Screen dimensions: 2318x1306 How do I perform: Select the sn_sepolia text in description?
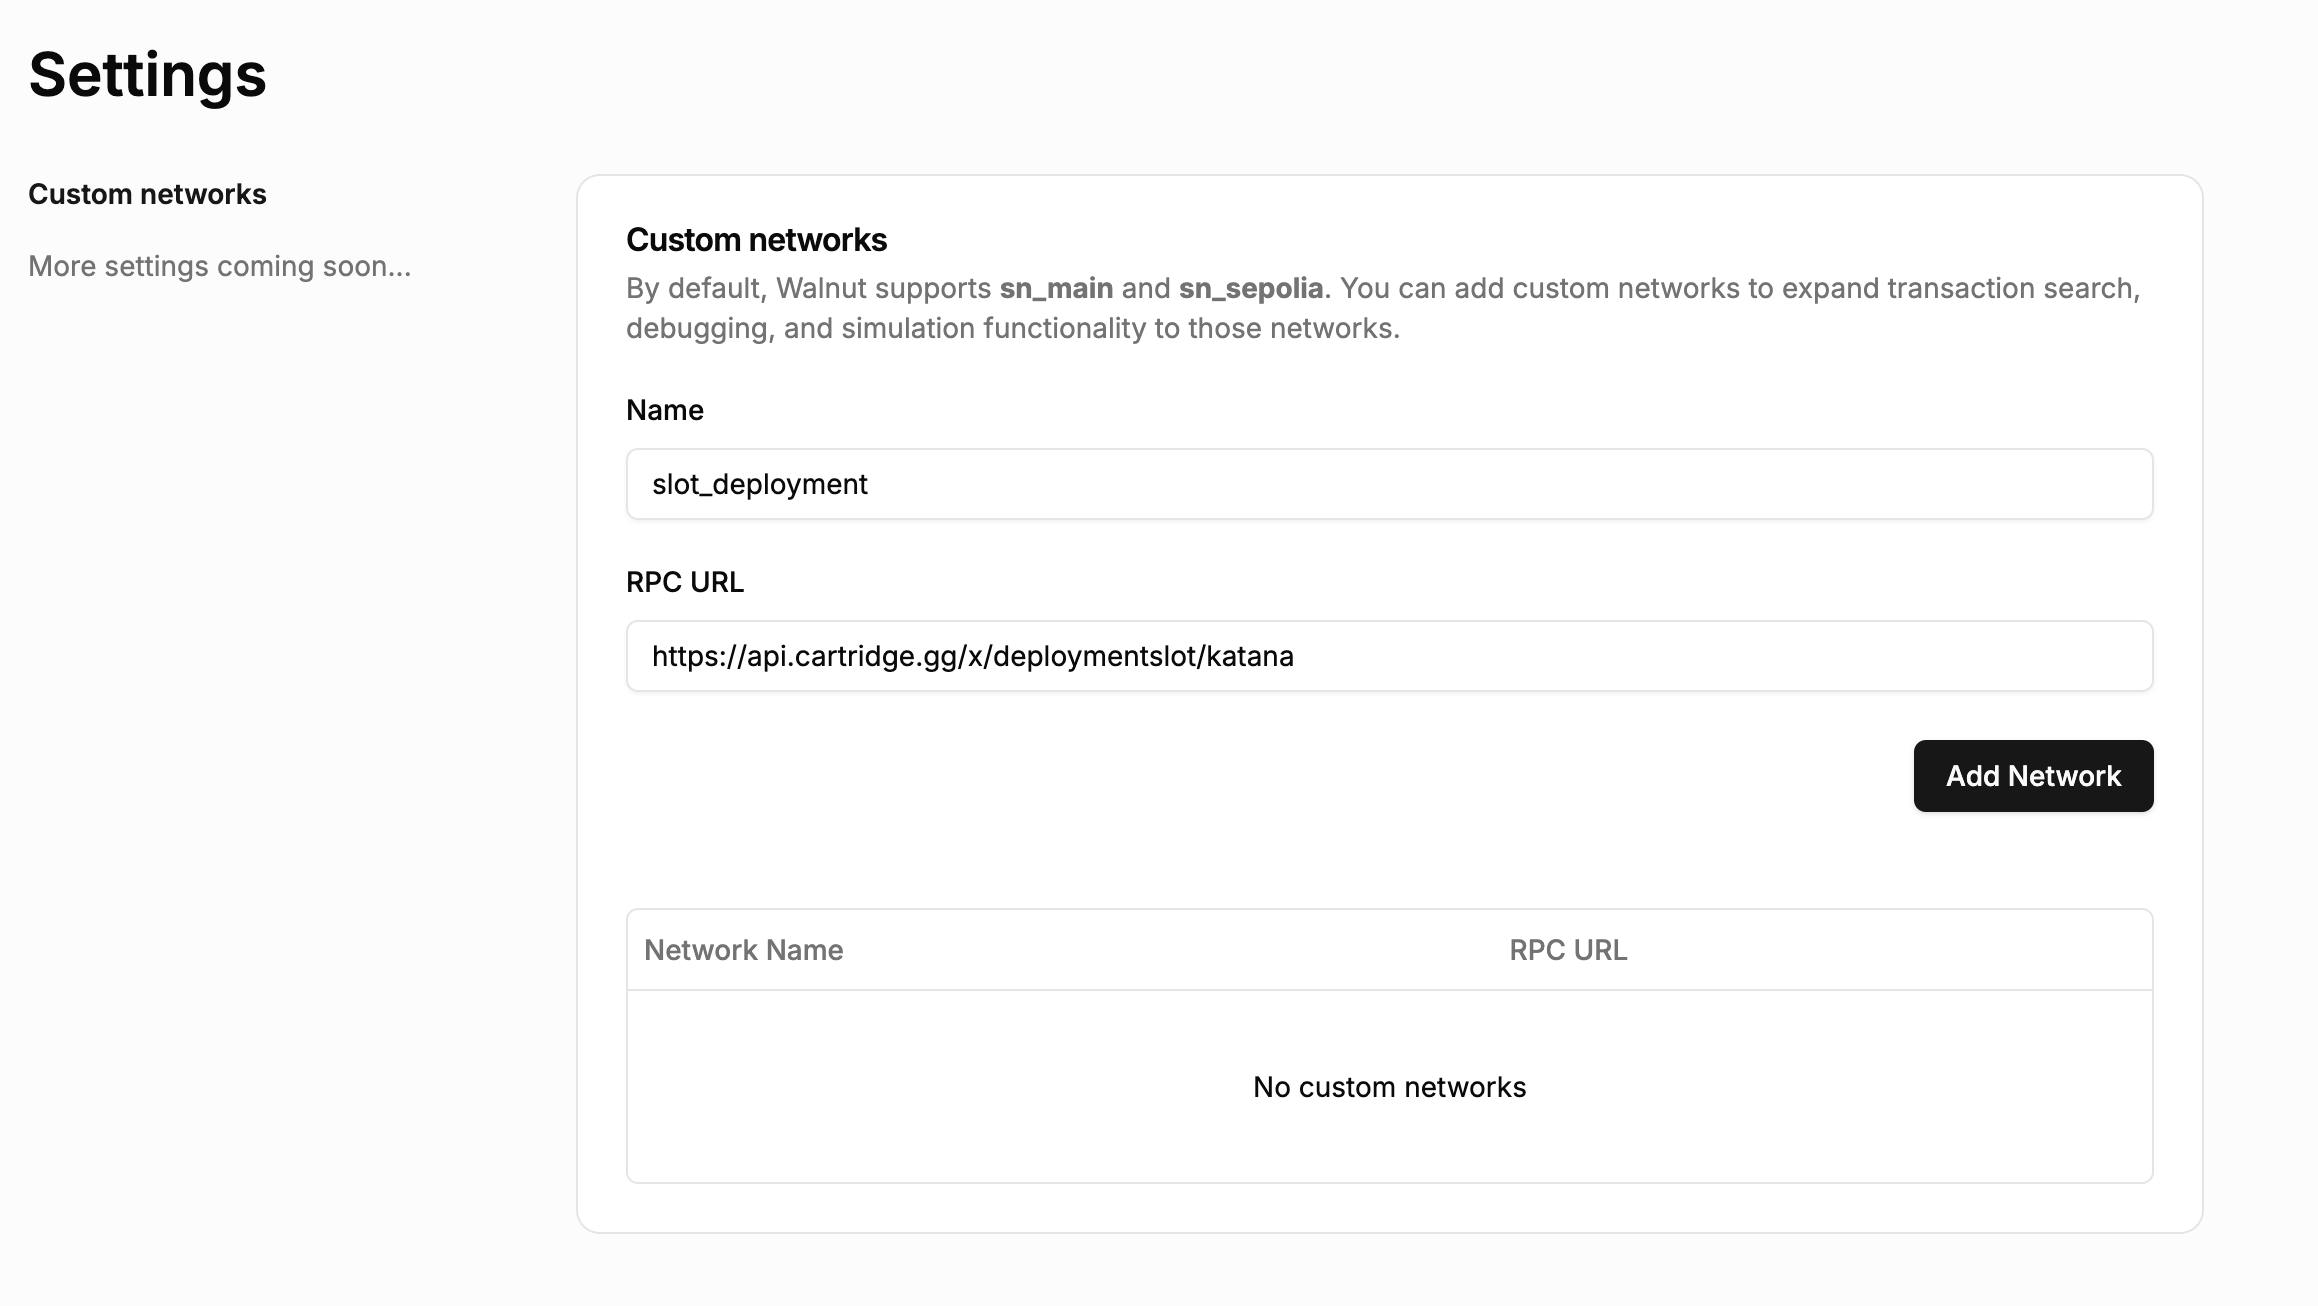click(1250, 288)
